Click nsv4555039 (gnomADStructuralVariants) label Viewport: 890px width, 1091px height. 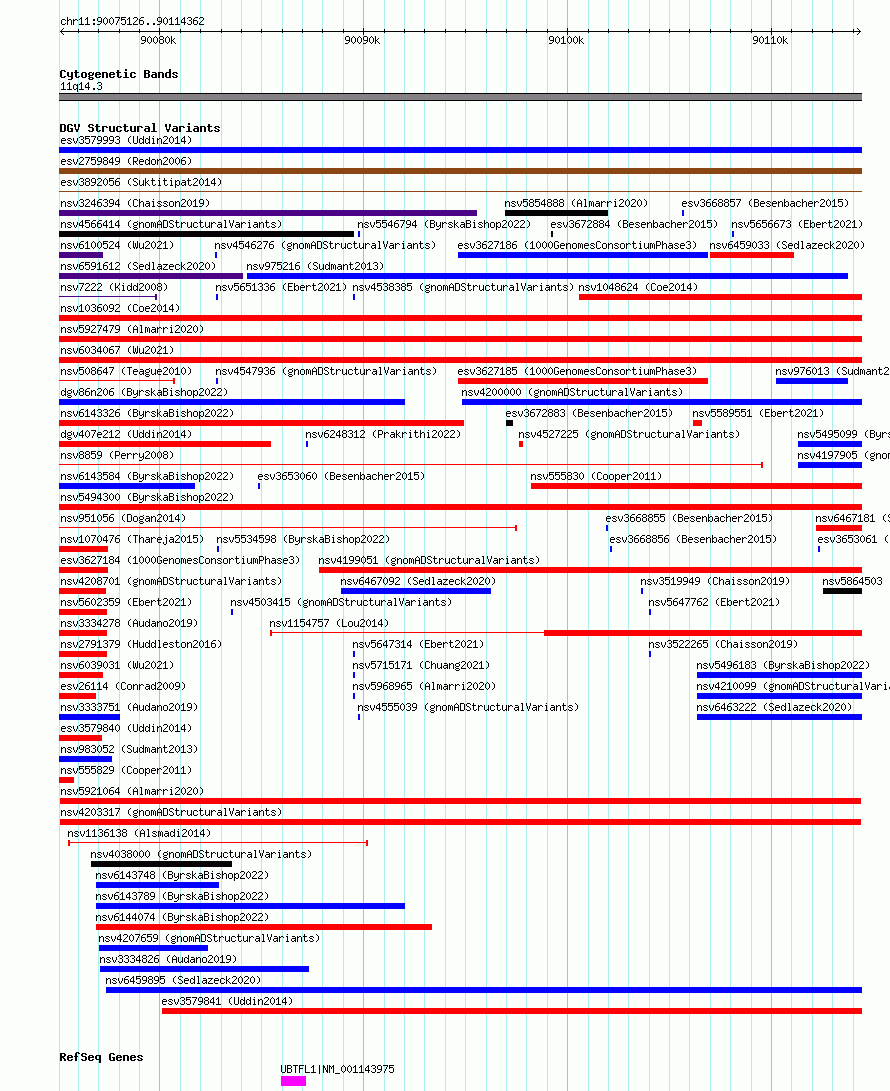pos(468,707)
